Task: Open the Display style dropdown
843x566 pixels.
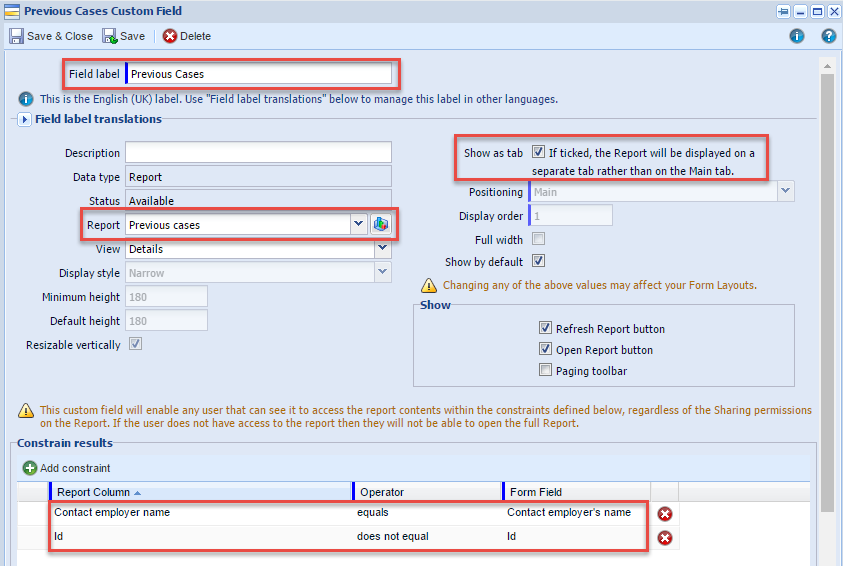Action: pyautogui.click(x=382, y=272)
